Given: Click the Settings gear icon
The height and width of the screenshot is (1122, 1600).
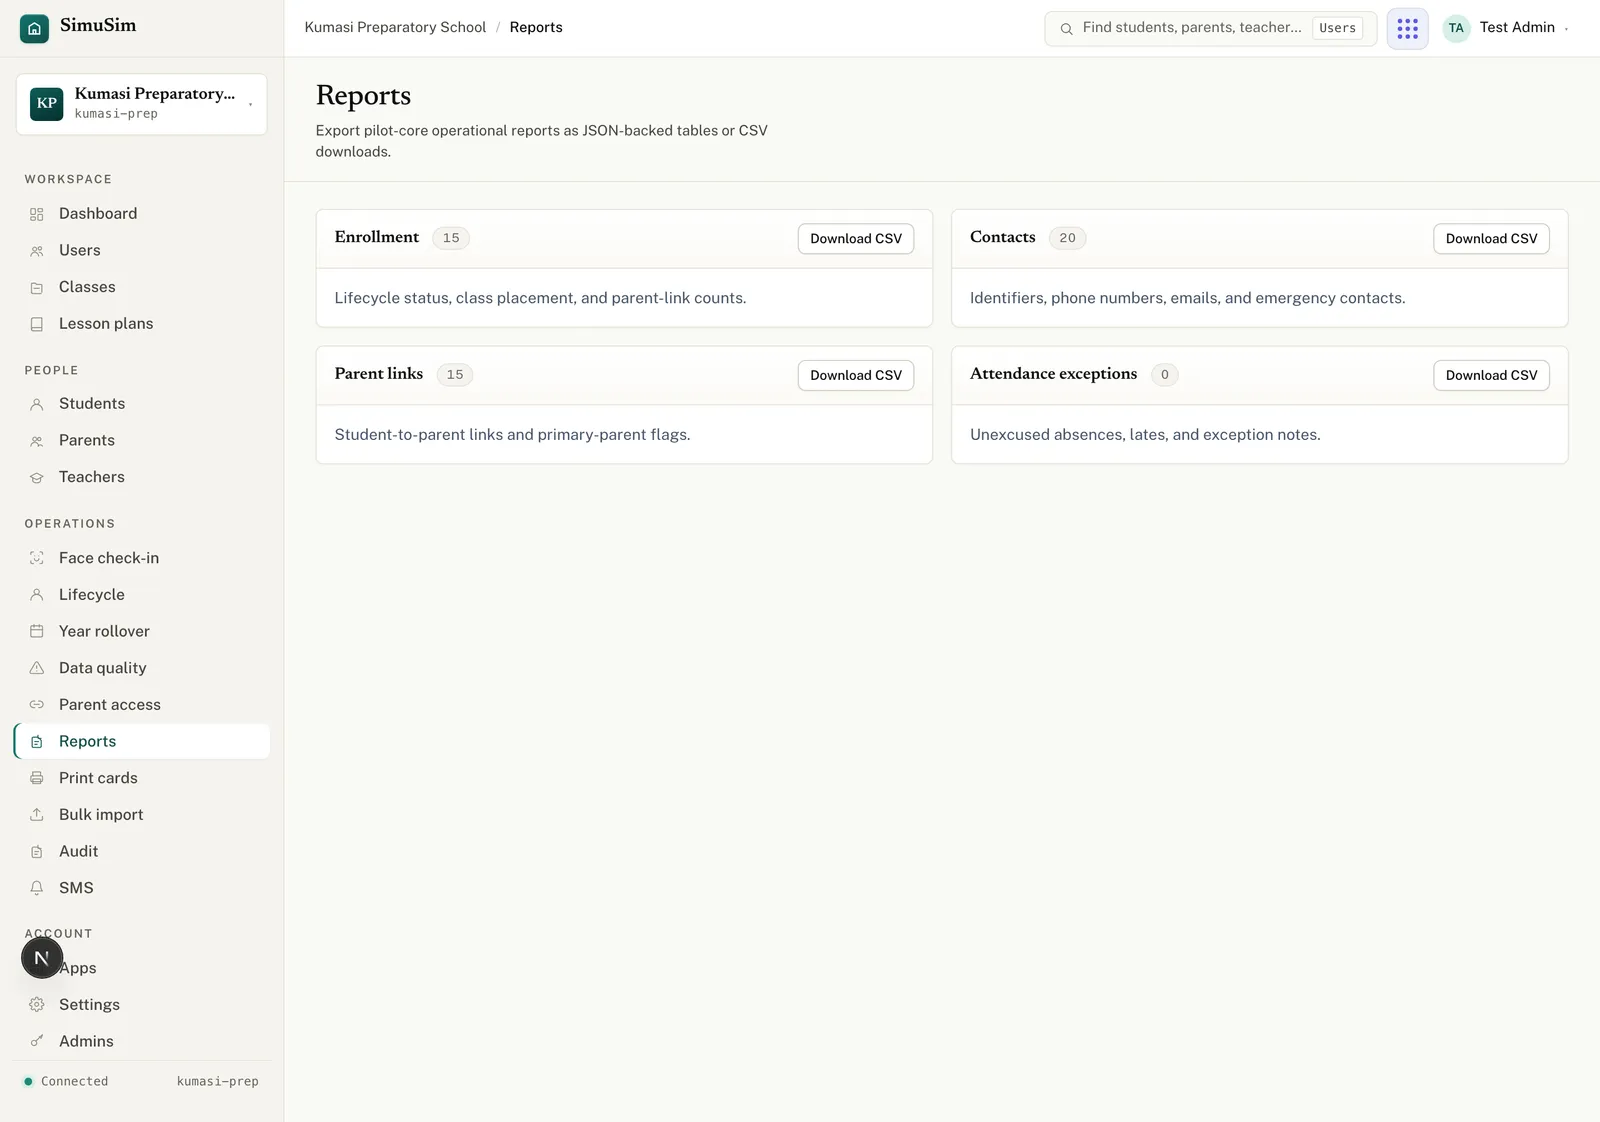Looking at the screenshot, I should click(x=37, y=1005).
